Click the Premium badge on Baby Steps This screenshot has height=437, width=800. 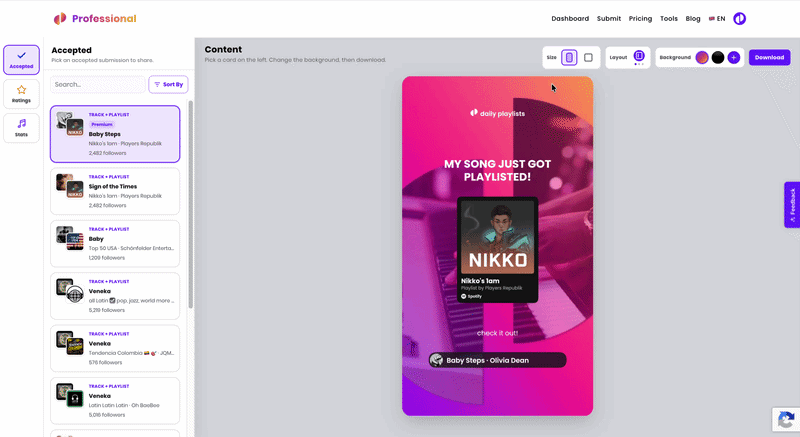[x=102, y=124]
